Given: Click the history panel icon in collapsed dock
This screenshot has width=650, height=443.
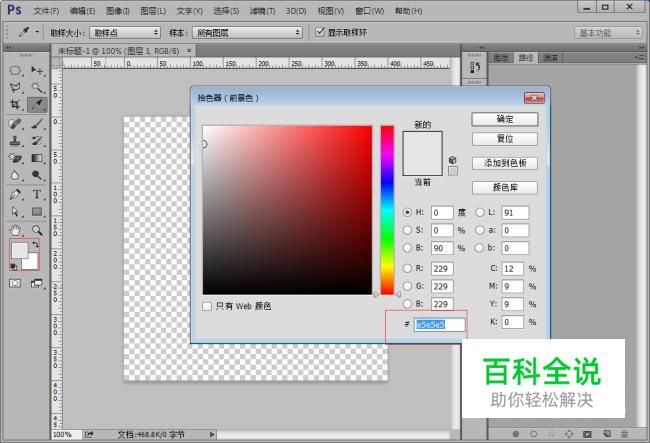Looking at the screenshot, I should 475,67.
